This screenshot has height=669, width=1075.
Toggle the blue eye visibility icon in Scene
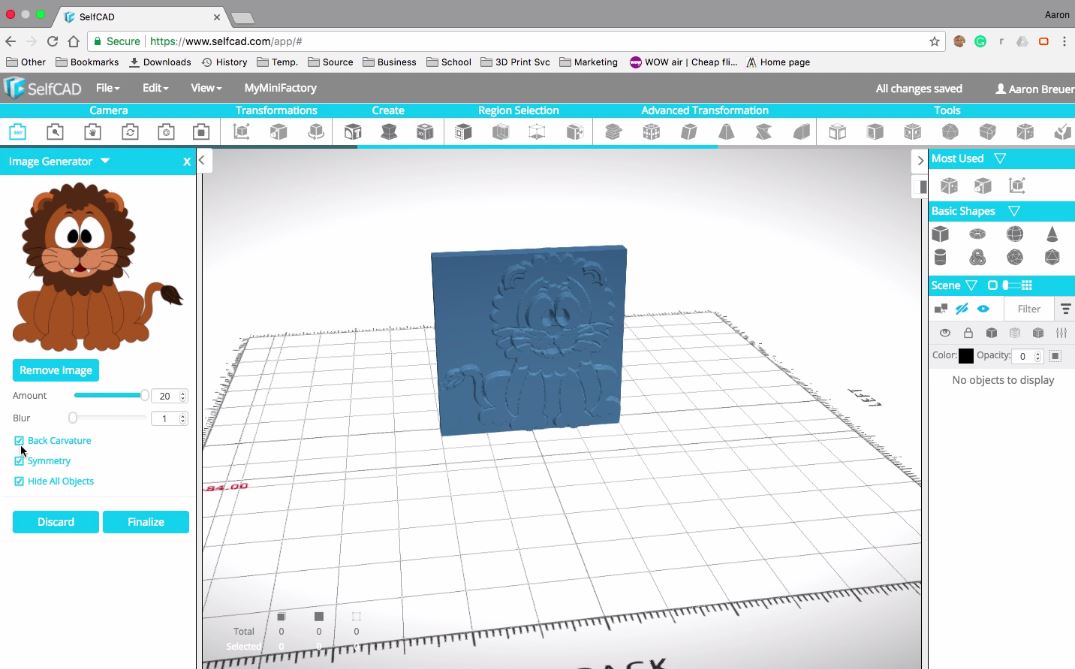pos(983,309)
